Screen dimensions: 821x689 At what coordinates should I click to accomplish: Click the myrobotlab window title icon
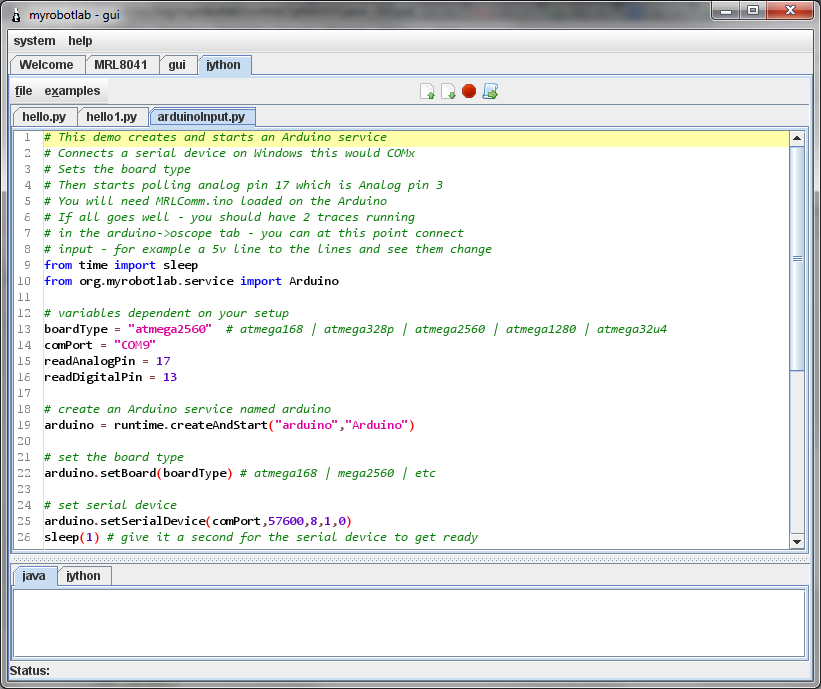click(16, 15)
